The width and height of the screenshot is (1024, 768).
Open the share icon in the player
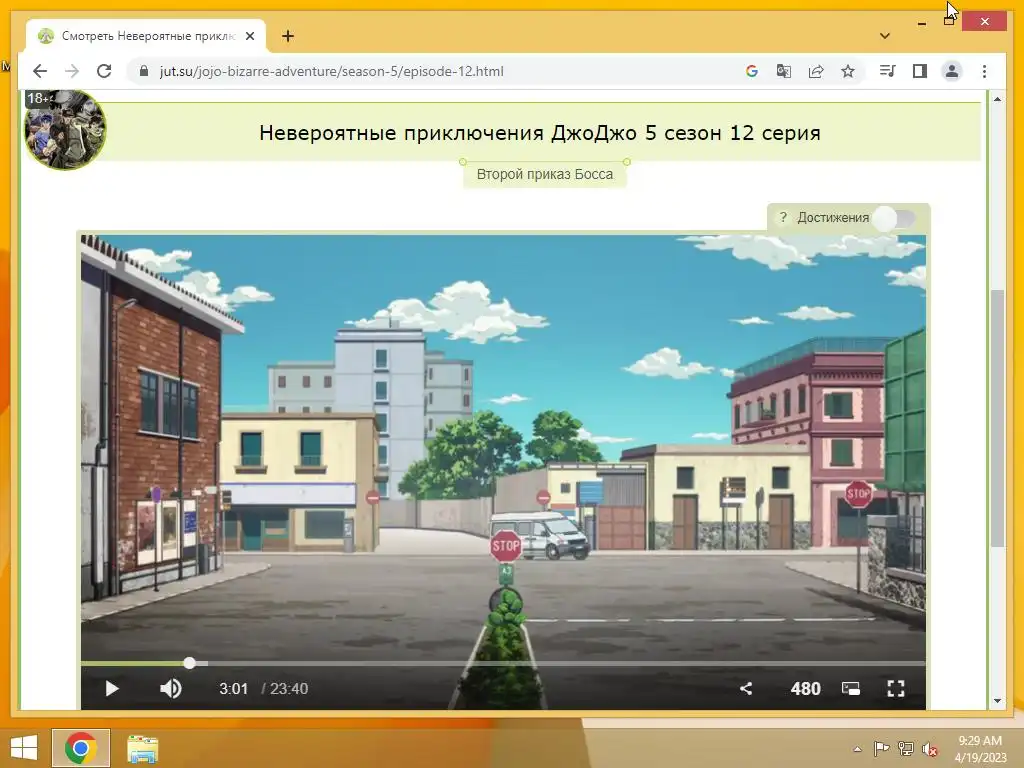click(x=746, y=688)
